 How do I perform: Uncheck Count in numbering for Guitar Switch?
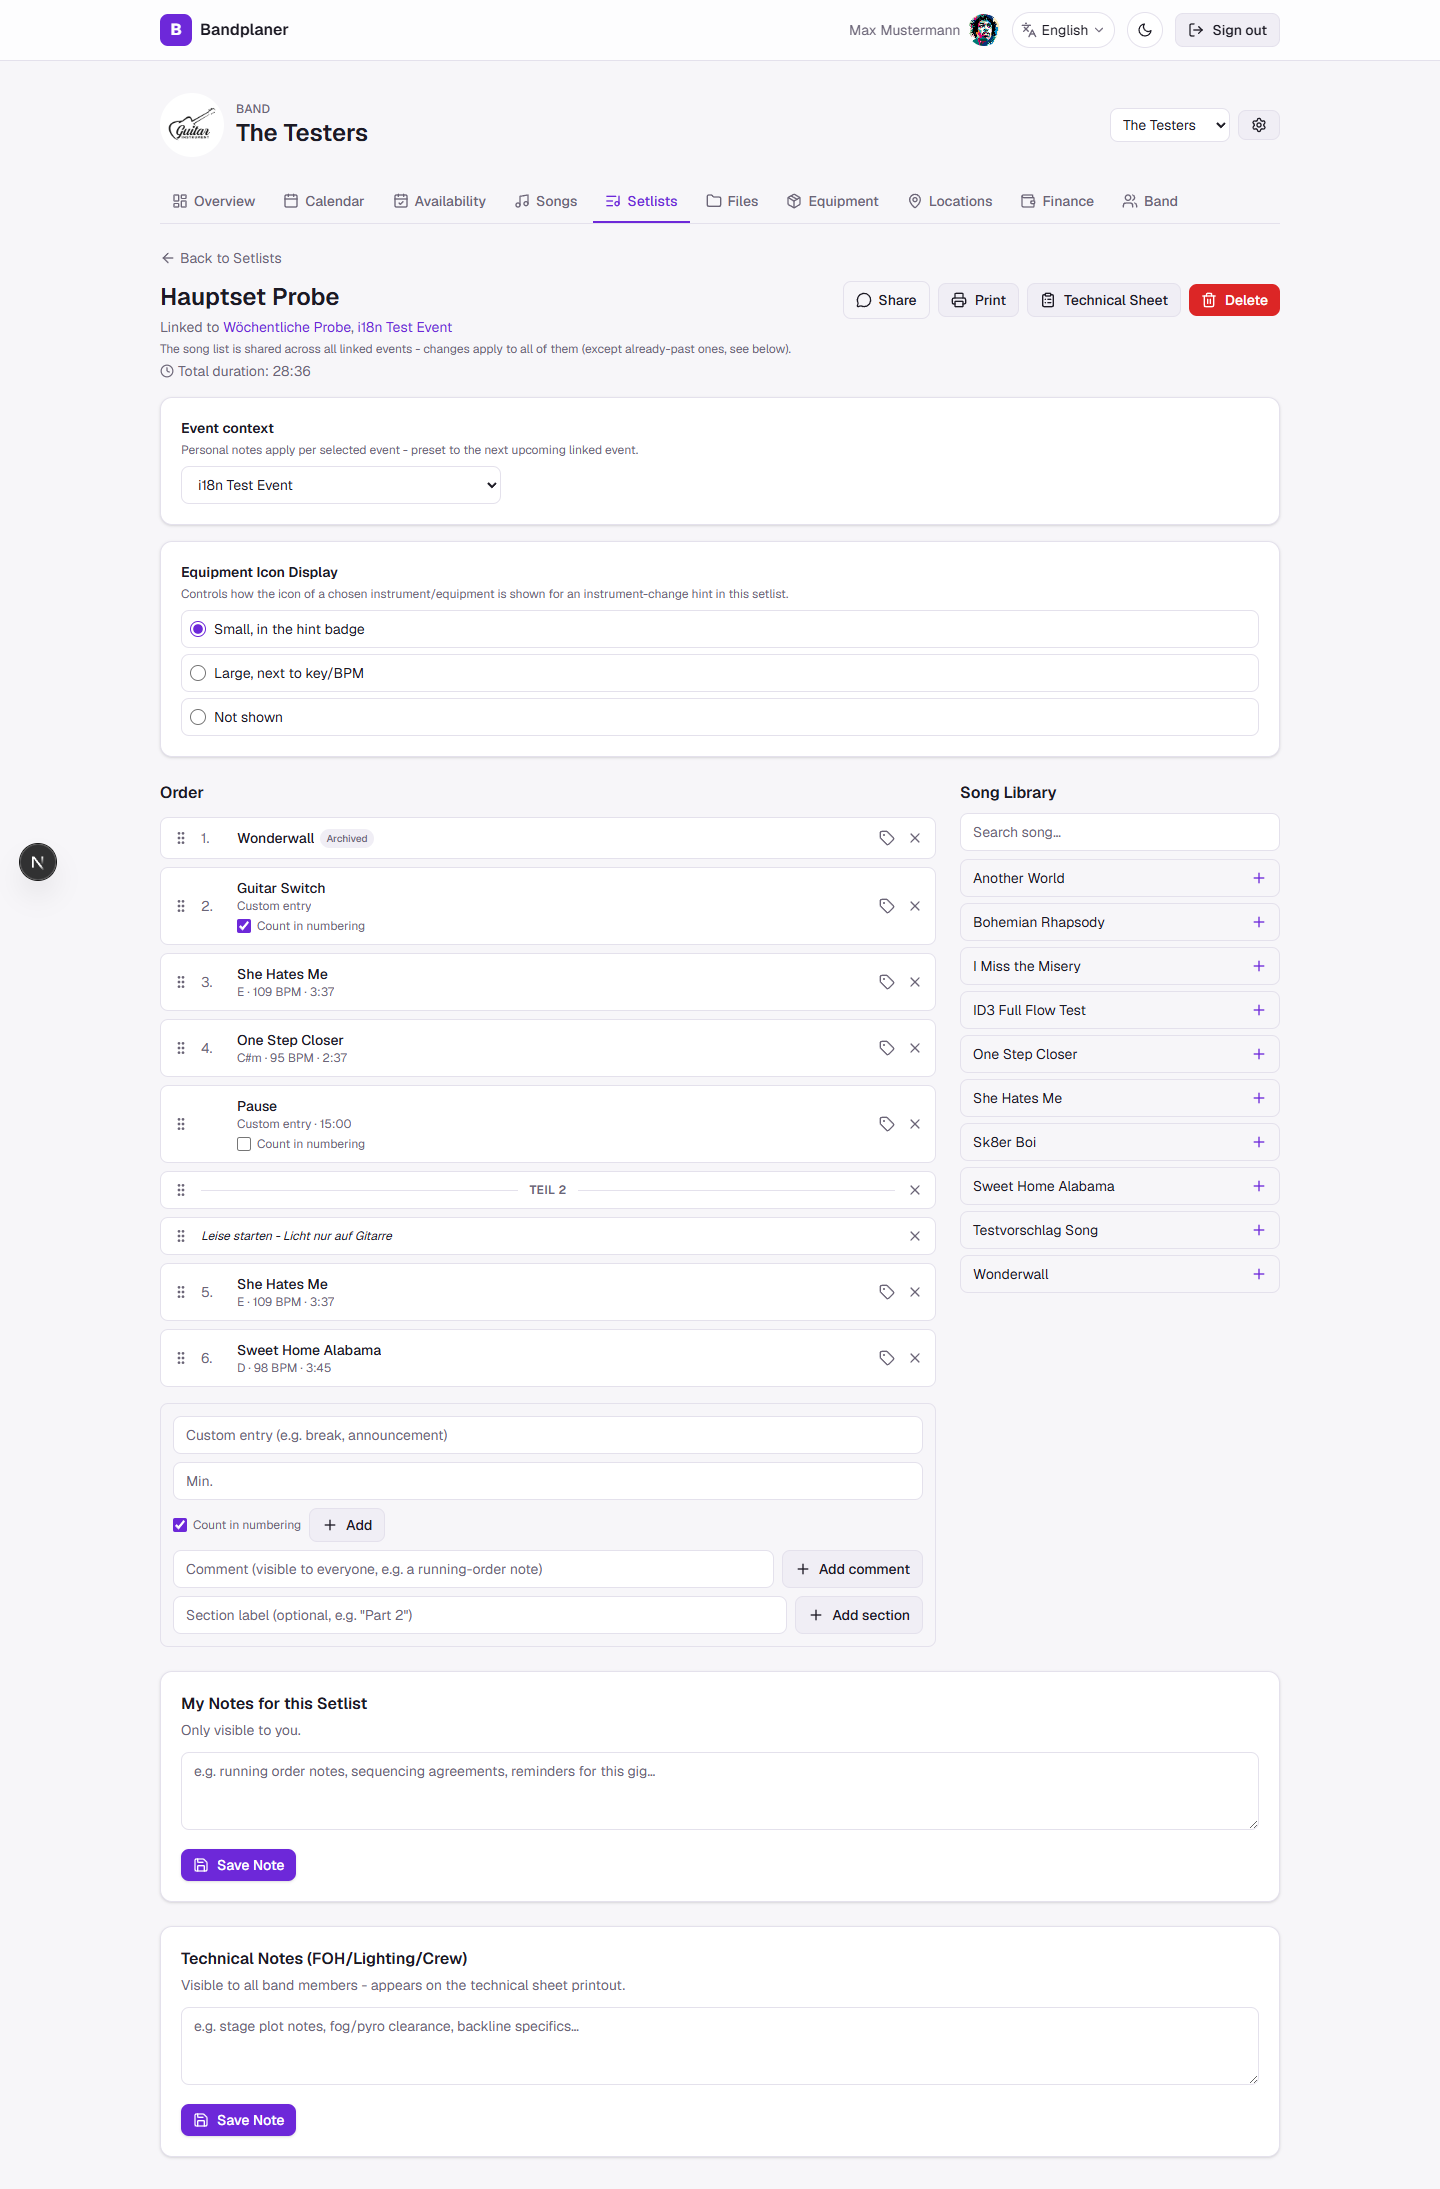[x=244, y=926]
